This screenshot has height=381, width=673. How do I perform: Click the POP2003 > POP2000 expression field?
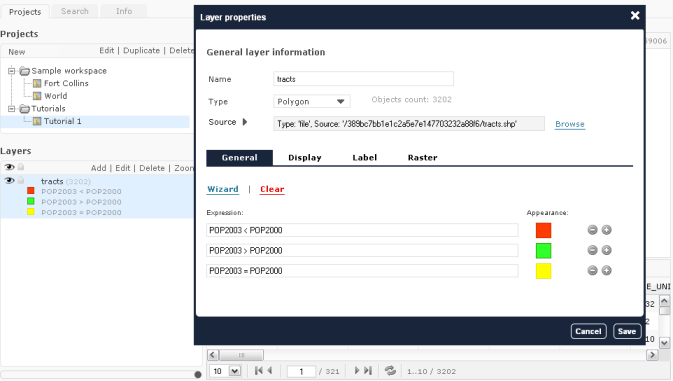(362, 250)
